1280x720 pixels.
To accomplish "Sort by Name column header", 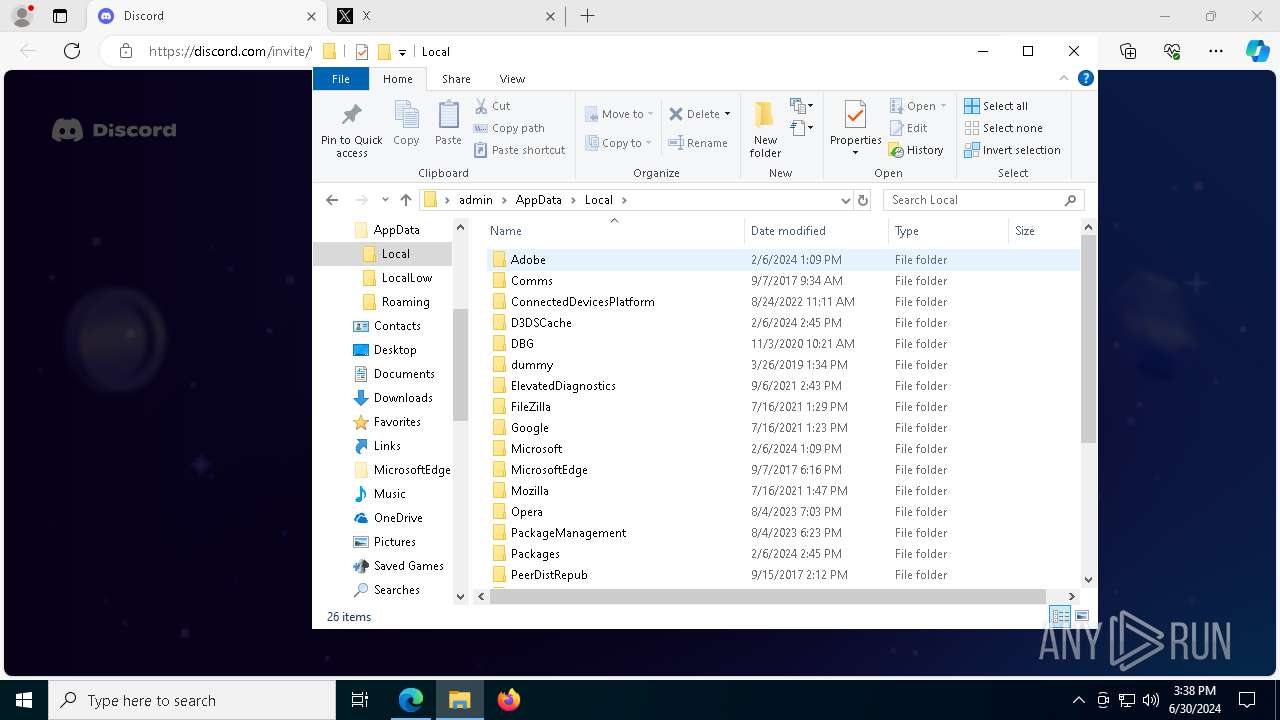I will pos(614,231).
